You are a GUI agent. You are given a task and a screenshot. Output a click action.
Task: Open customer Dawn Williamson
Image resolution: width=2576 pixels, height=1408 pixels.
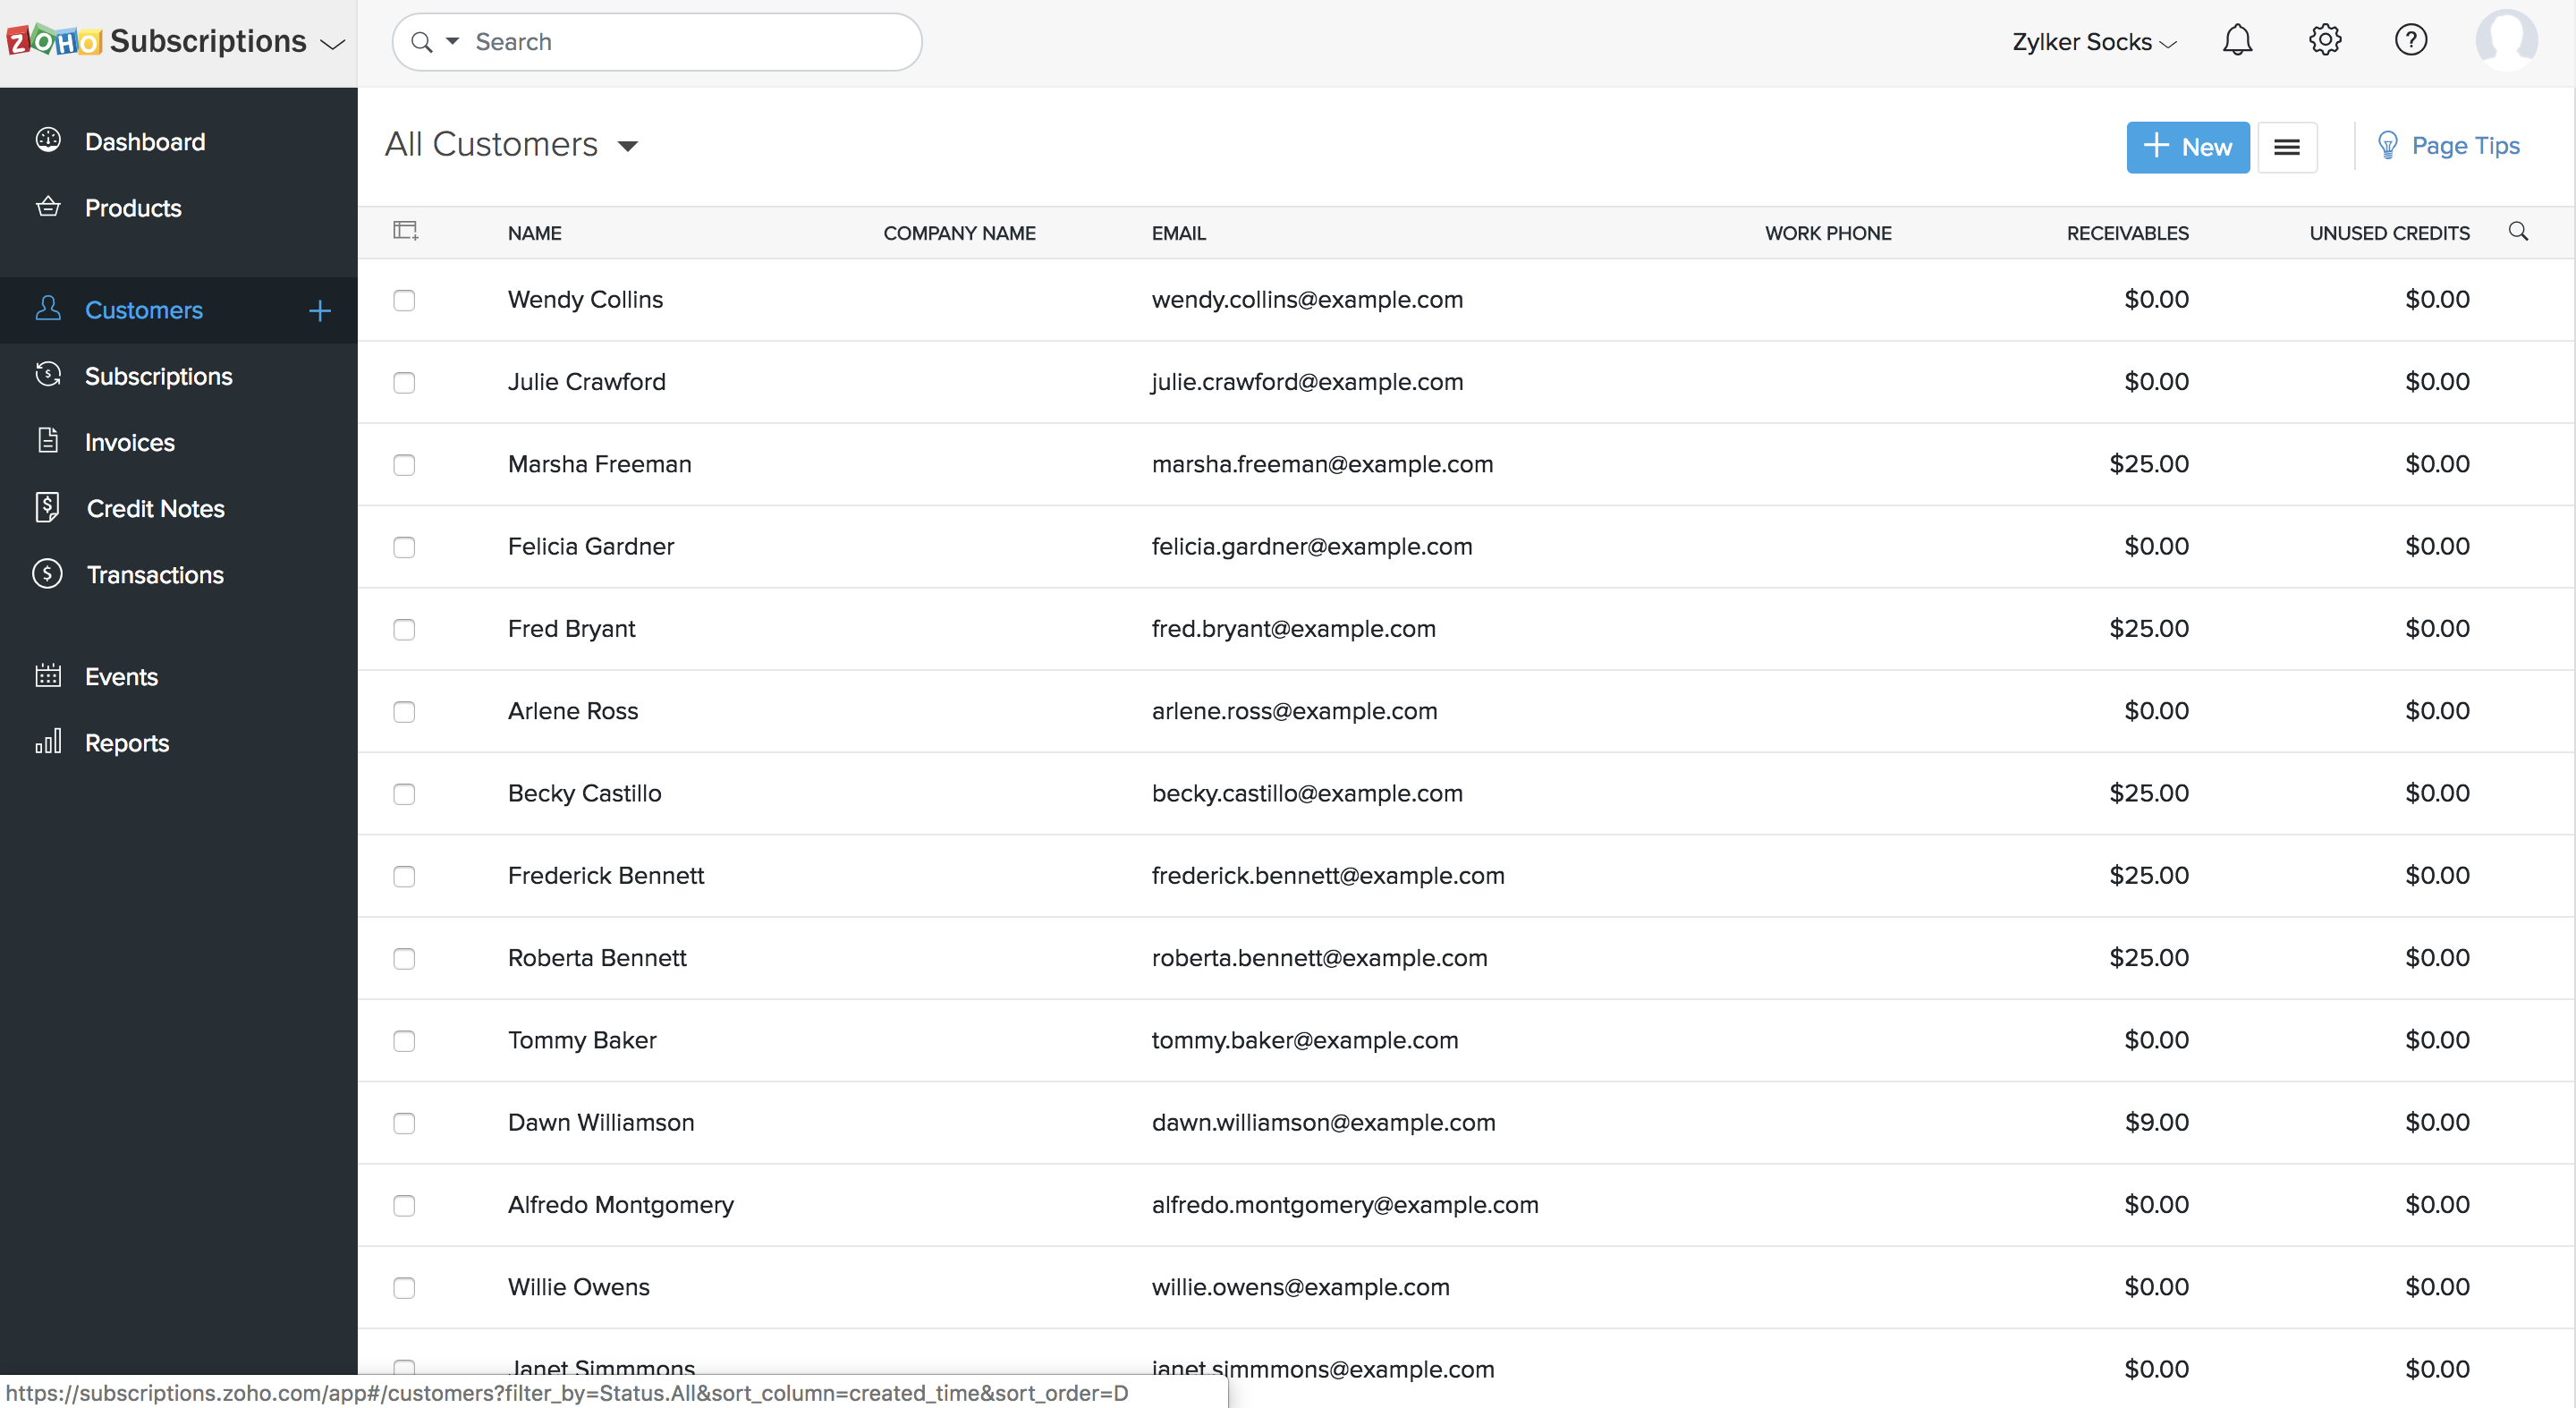(x=600, y=1123)
